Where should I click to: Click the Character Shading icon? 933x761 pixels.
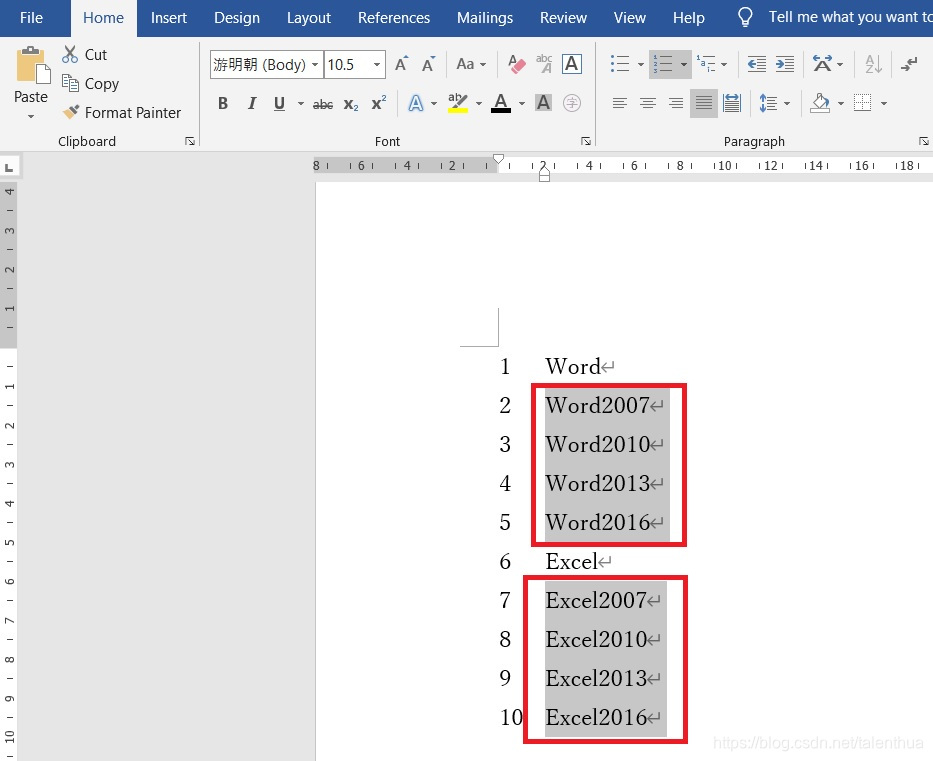tap(543, 104)
